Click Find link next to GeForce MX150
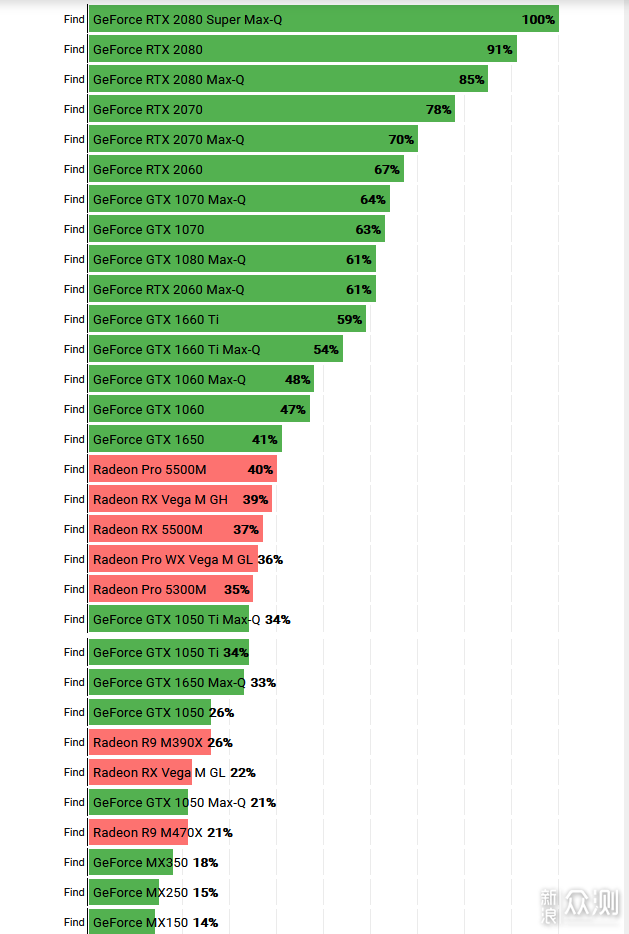Screen dimensions: 629x934 click(74, 922)
